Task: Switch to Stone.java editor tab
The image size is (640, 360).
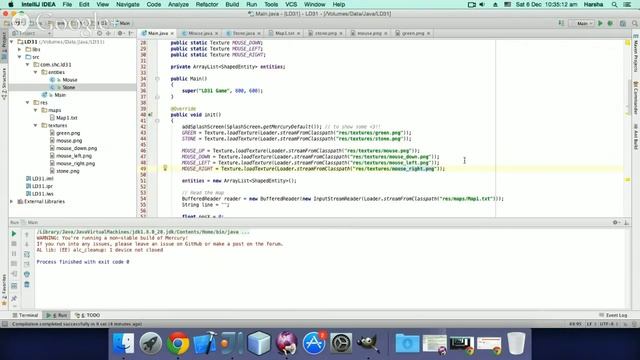Action: (x=244, y=33)
